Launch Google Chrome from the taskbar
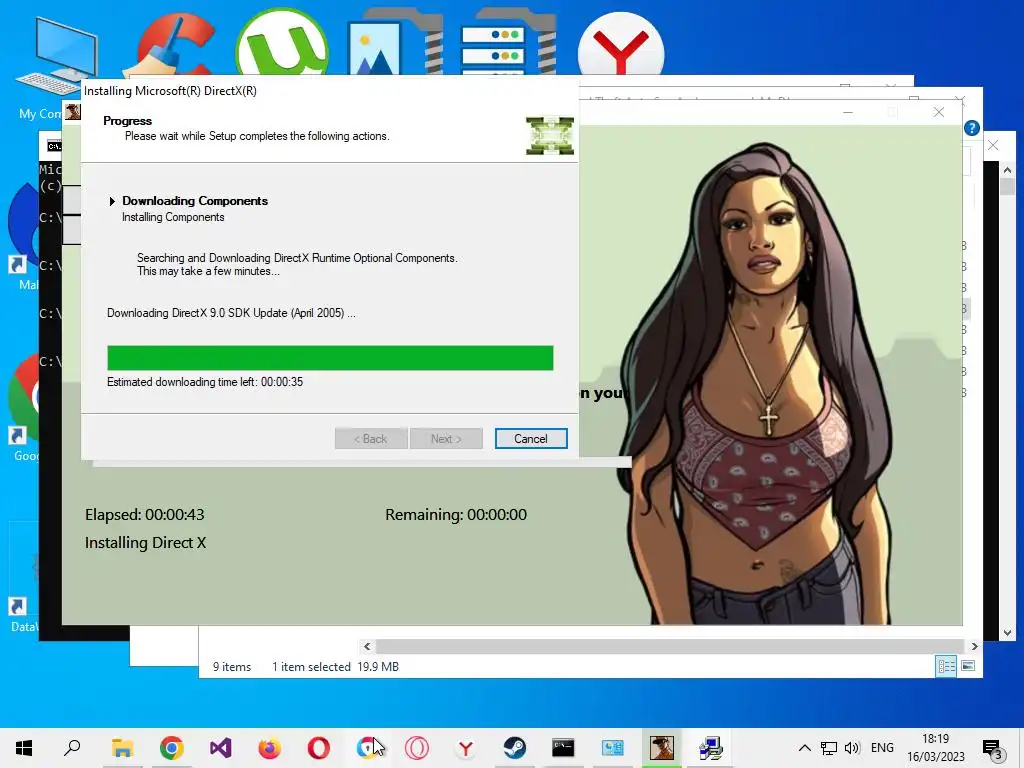Screen dimensions: 1024x768 pos(171,748)
